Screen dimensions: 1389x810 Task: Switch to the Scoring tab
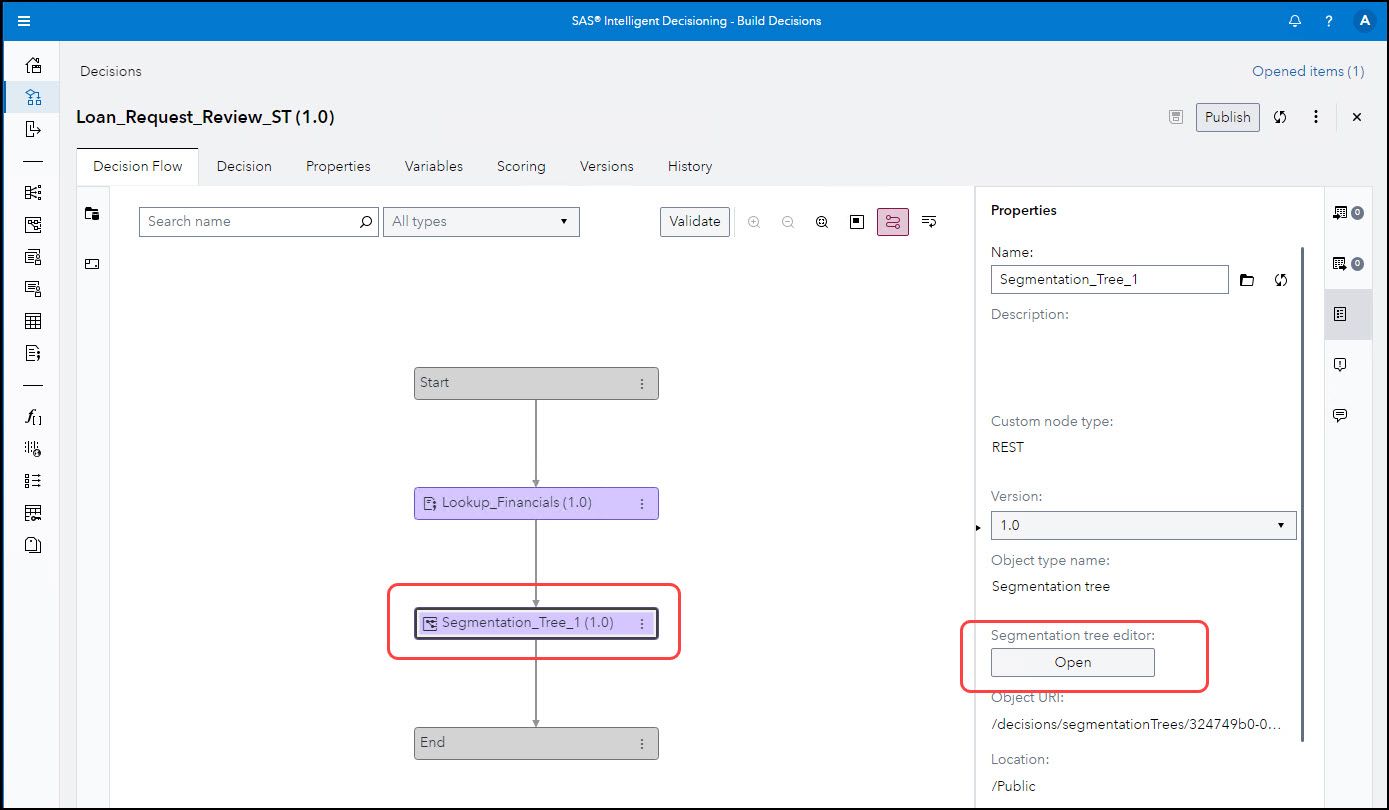(521, 166)
